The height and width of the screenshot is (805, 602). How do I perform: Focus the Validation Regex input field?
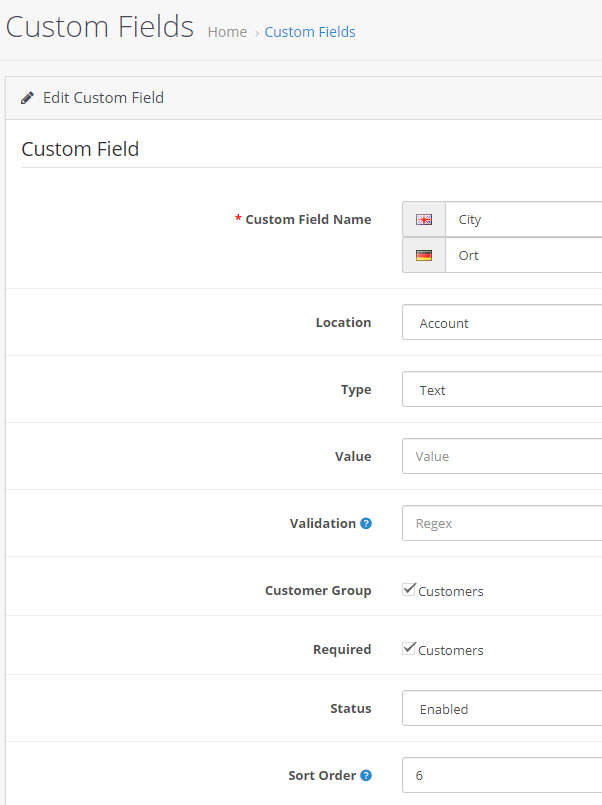point(502,523)
